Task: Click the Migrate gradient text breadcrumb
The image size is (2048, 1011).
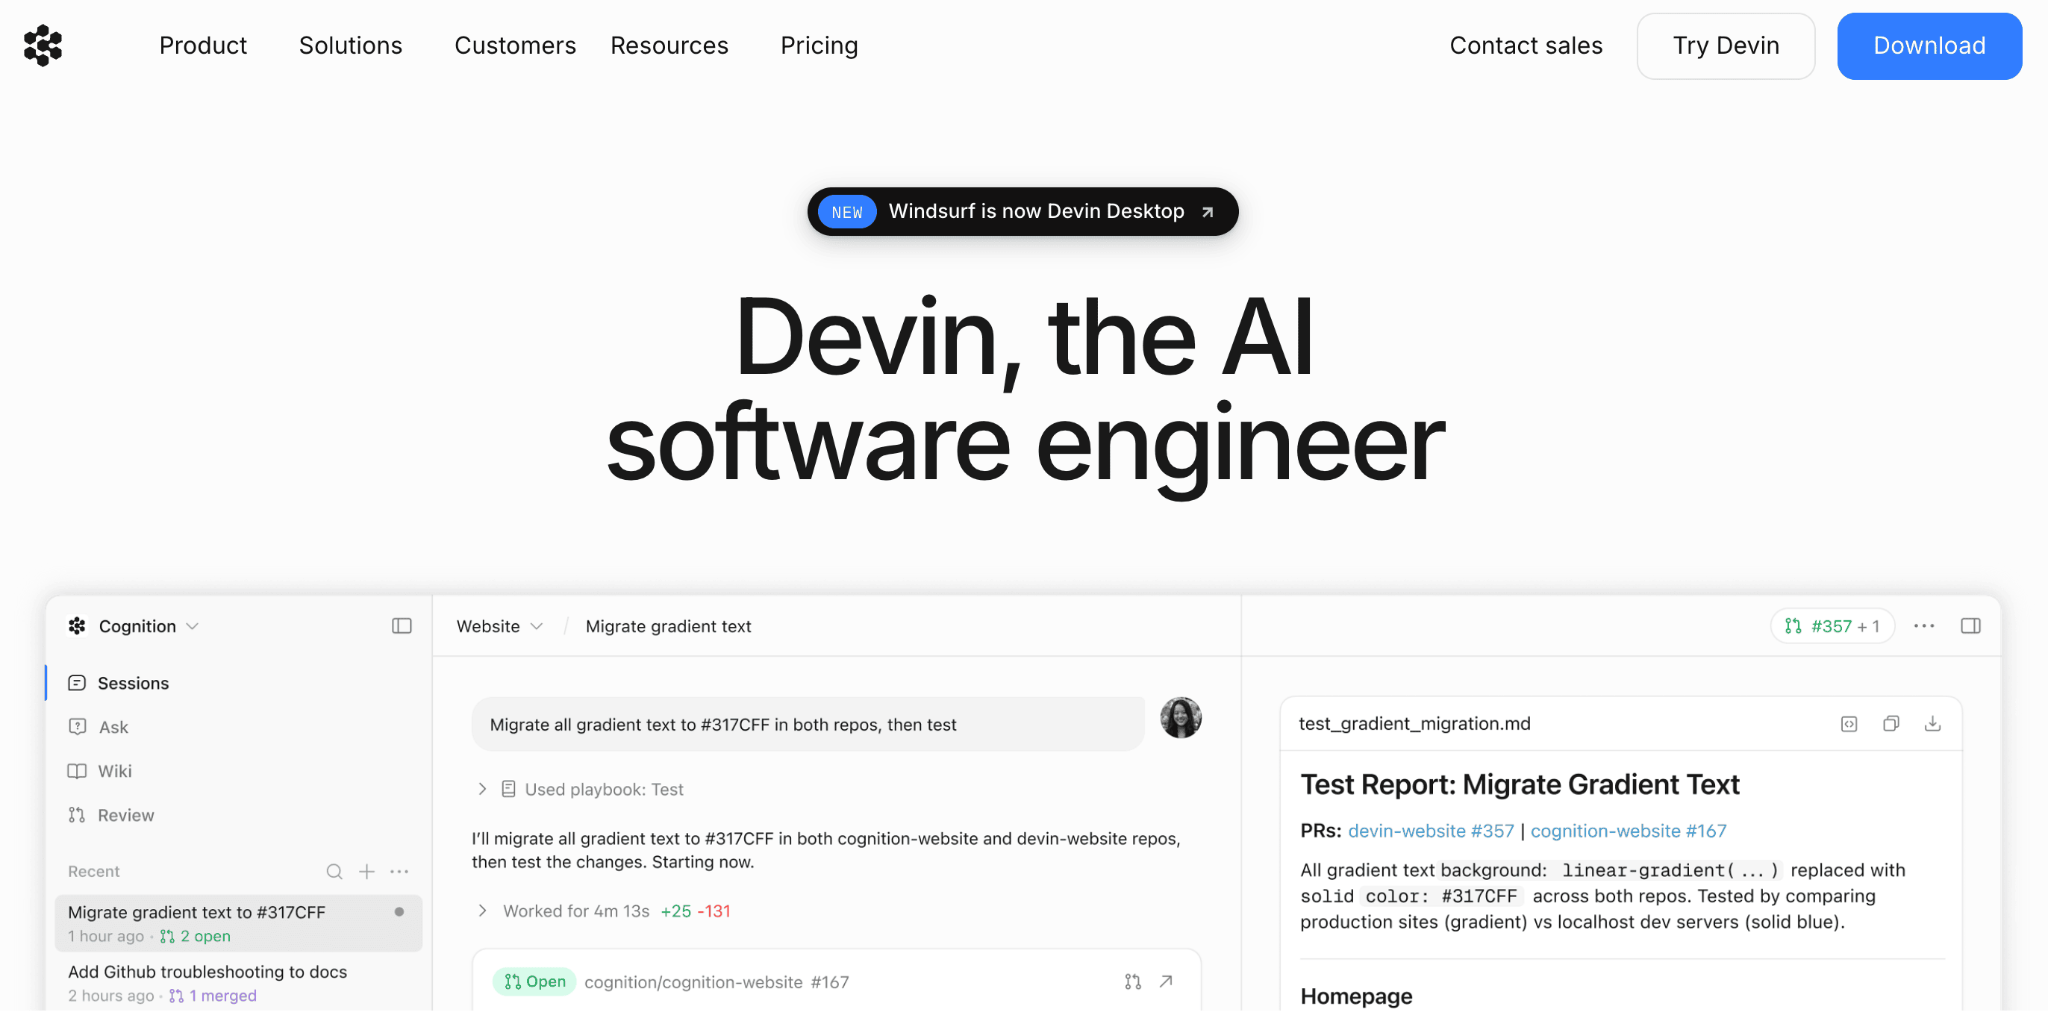Action: [668, 626]
